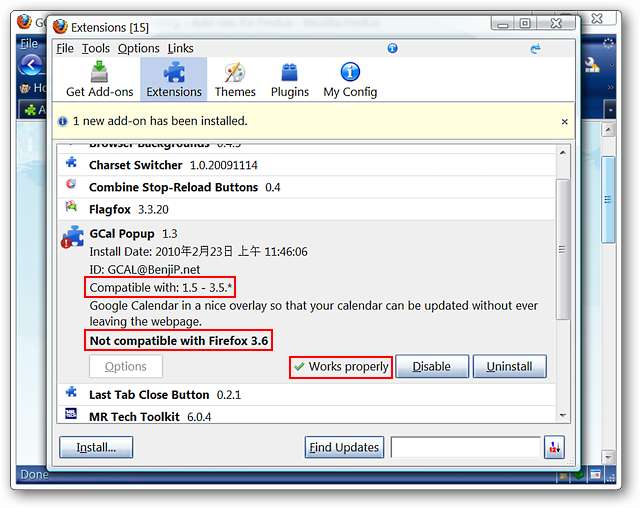Focus the search field beside Find Updates
This screenshot has width=640, height=508.
(x=465, y=447)
